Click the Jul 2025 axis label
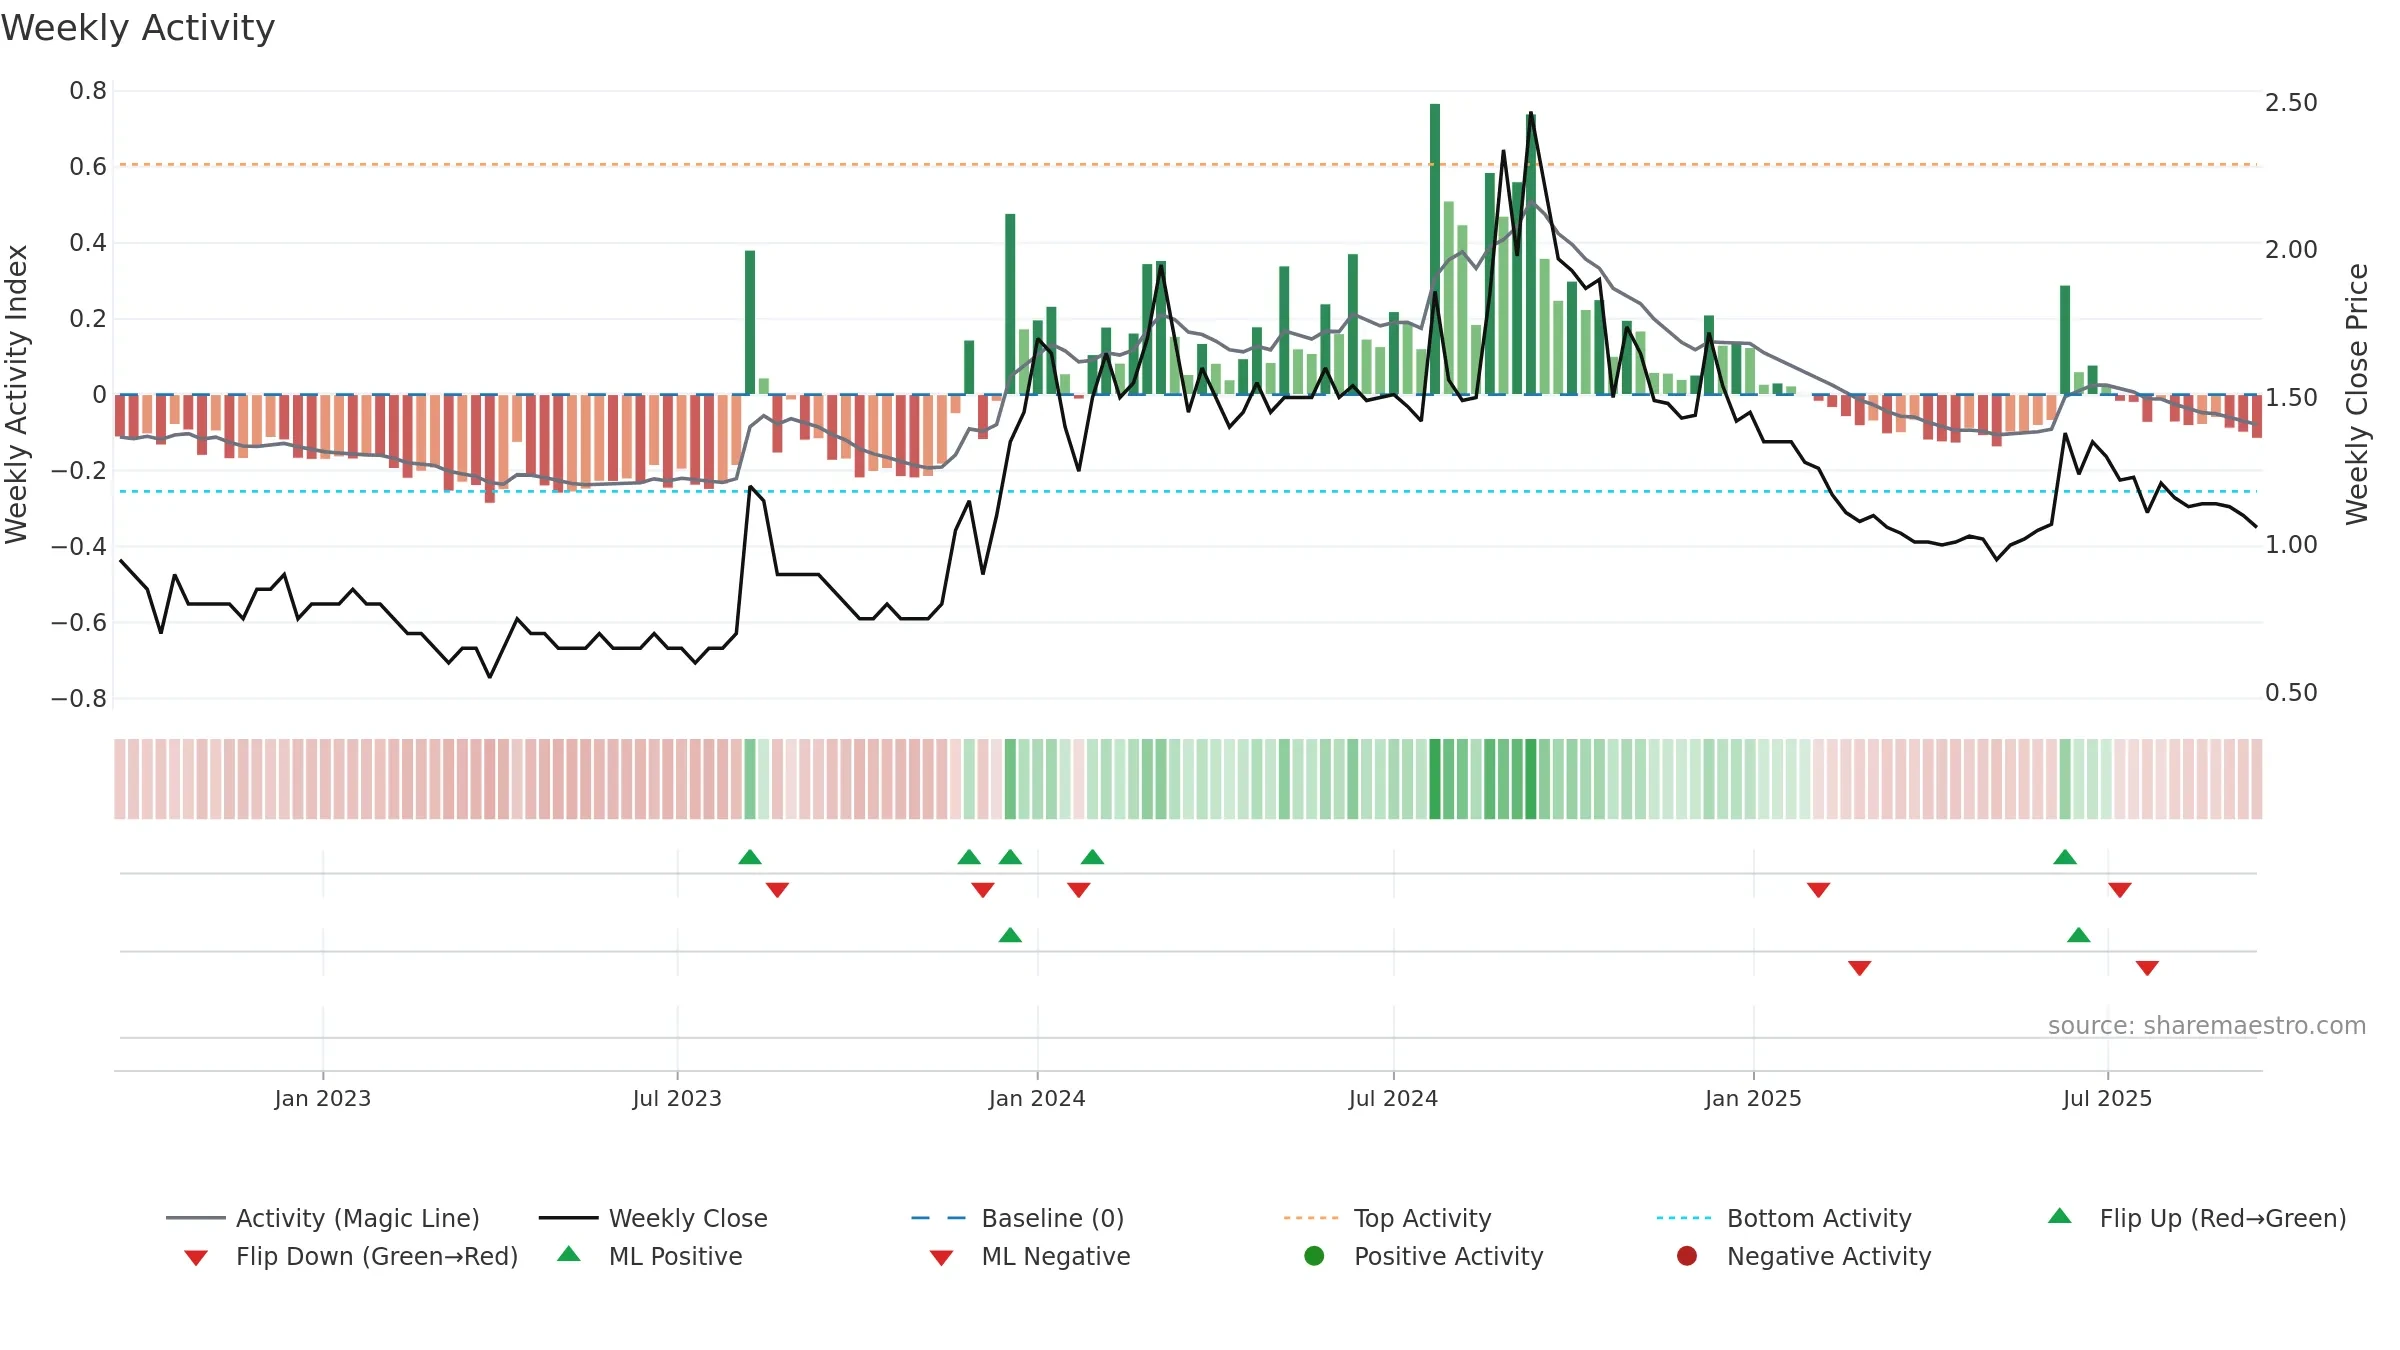Image resolution: width=2400 pixels, height=1350 pixels. click(x=2107, y=1098)
